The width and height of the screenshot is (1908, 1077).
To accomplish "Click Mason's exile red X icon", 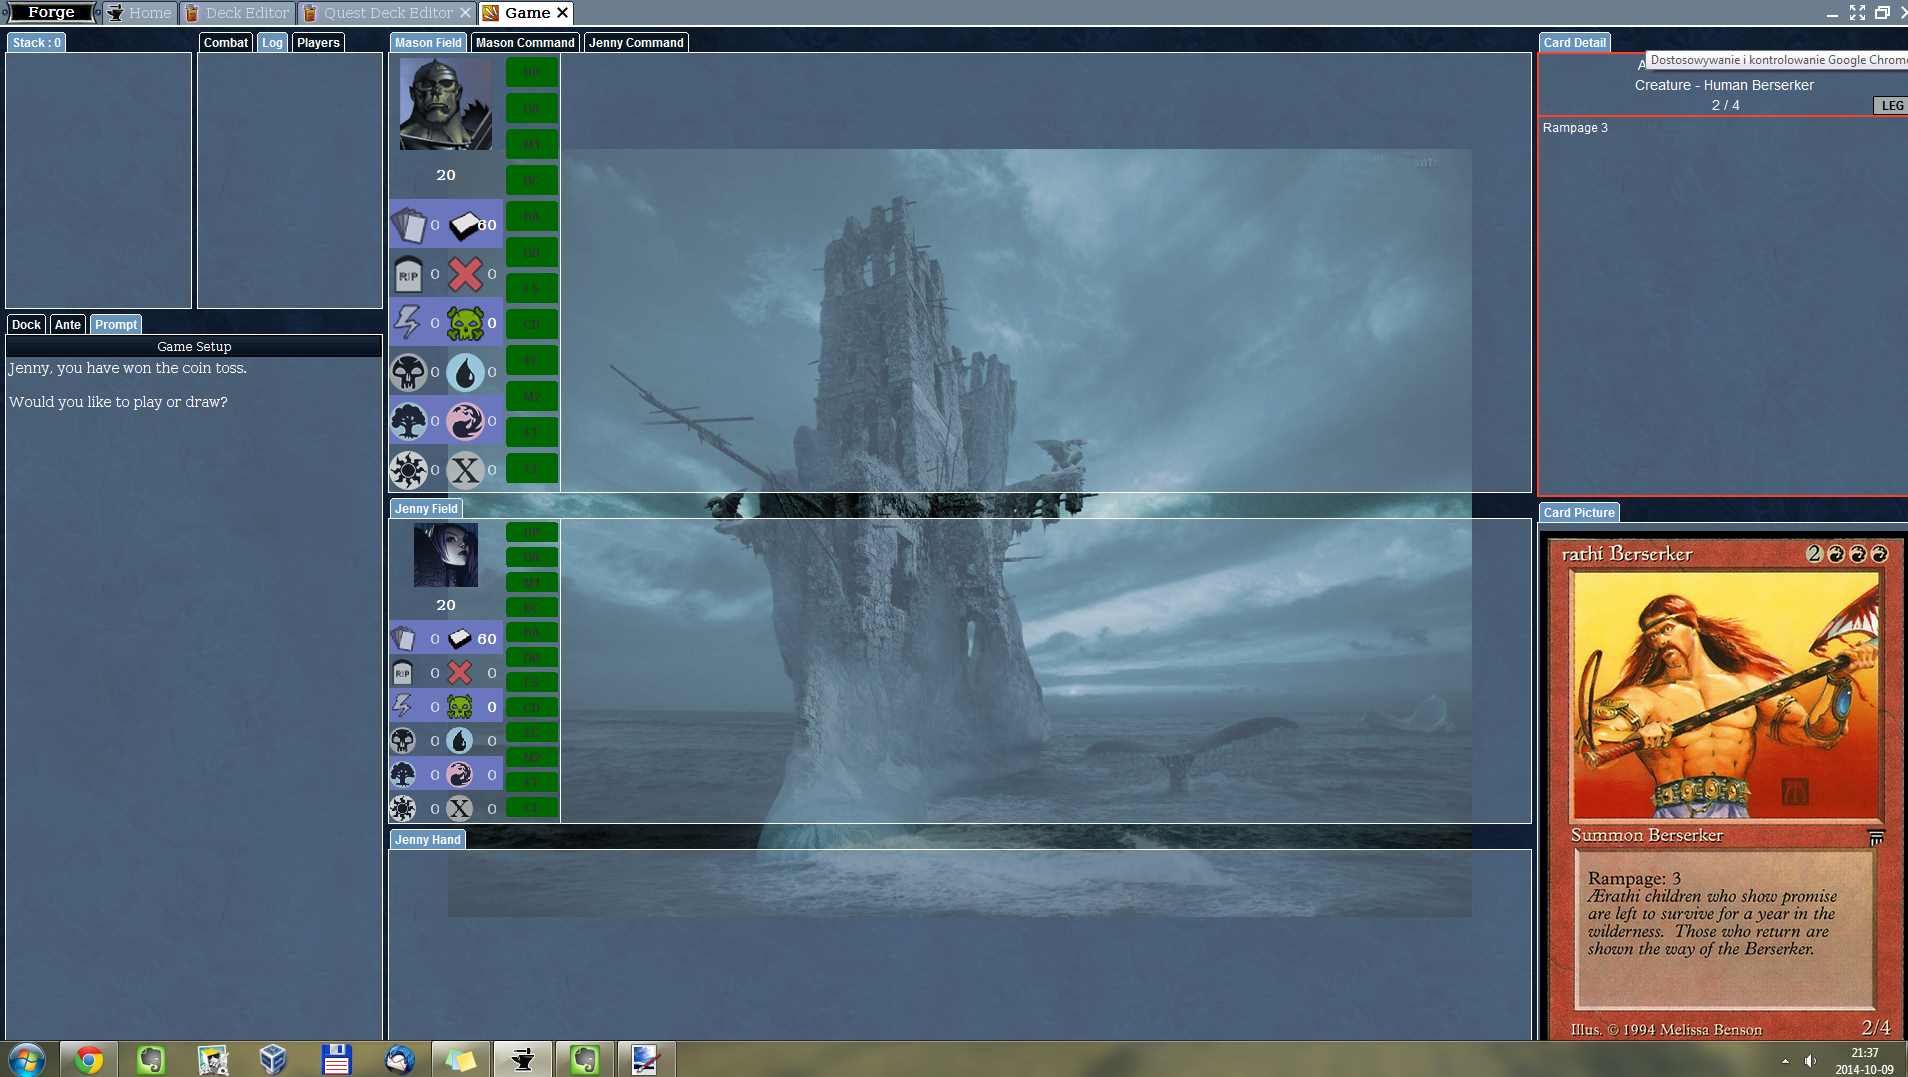I will [x=465, y=274].
